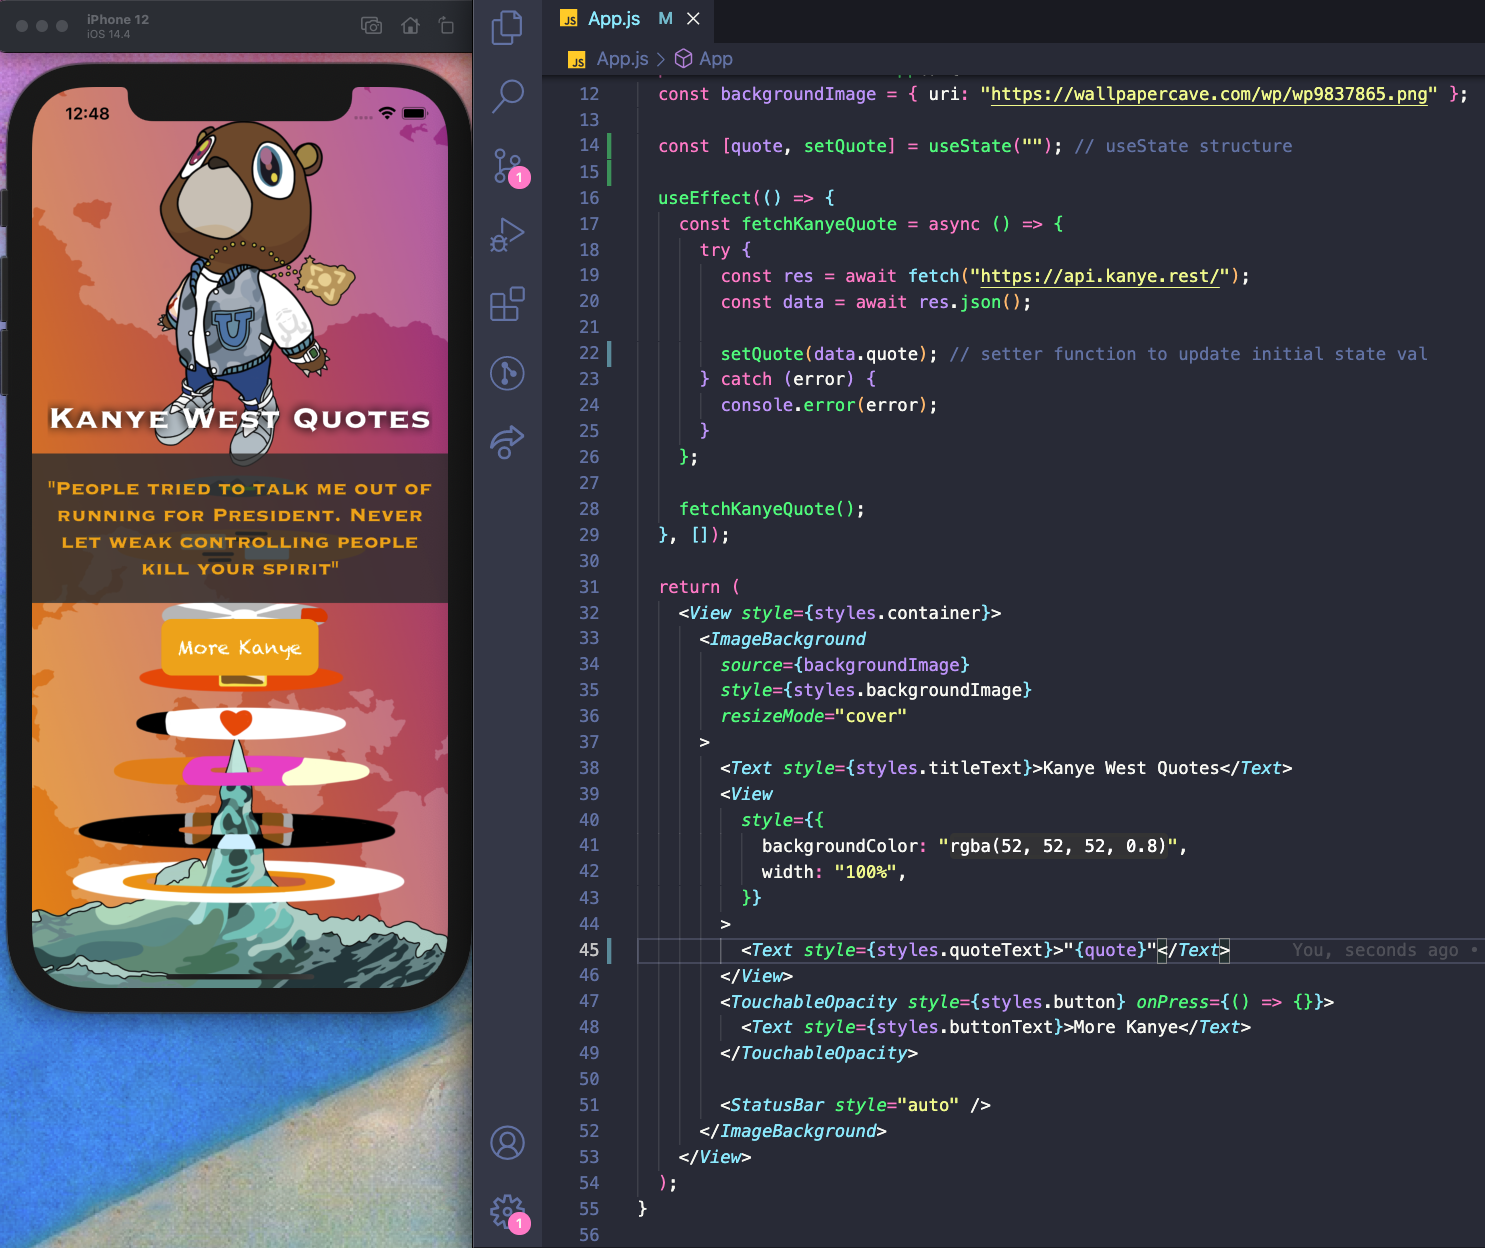Click the Kanye West Quotes title in simulator
This screenshot has width=1485, height=1248.
click(x=240, y=418)
